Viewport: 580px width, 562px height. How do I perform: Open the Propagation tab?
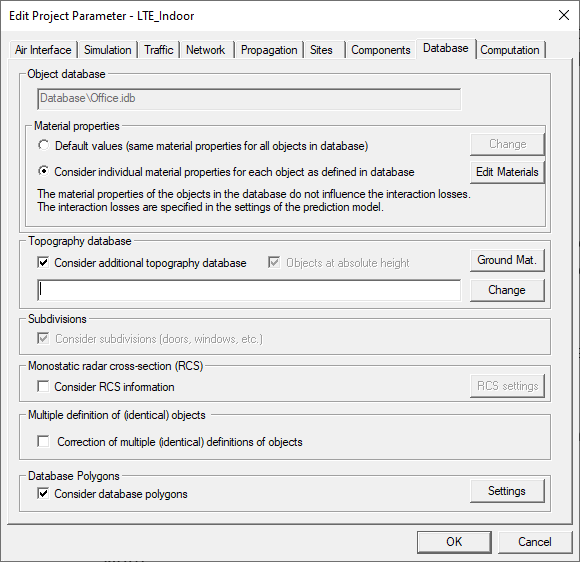pyautogui.click(x=269, y=50)
